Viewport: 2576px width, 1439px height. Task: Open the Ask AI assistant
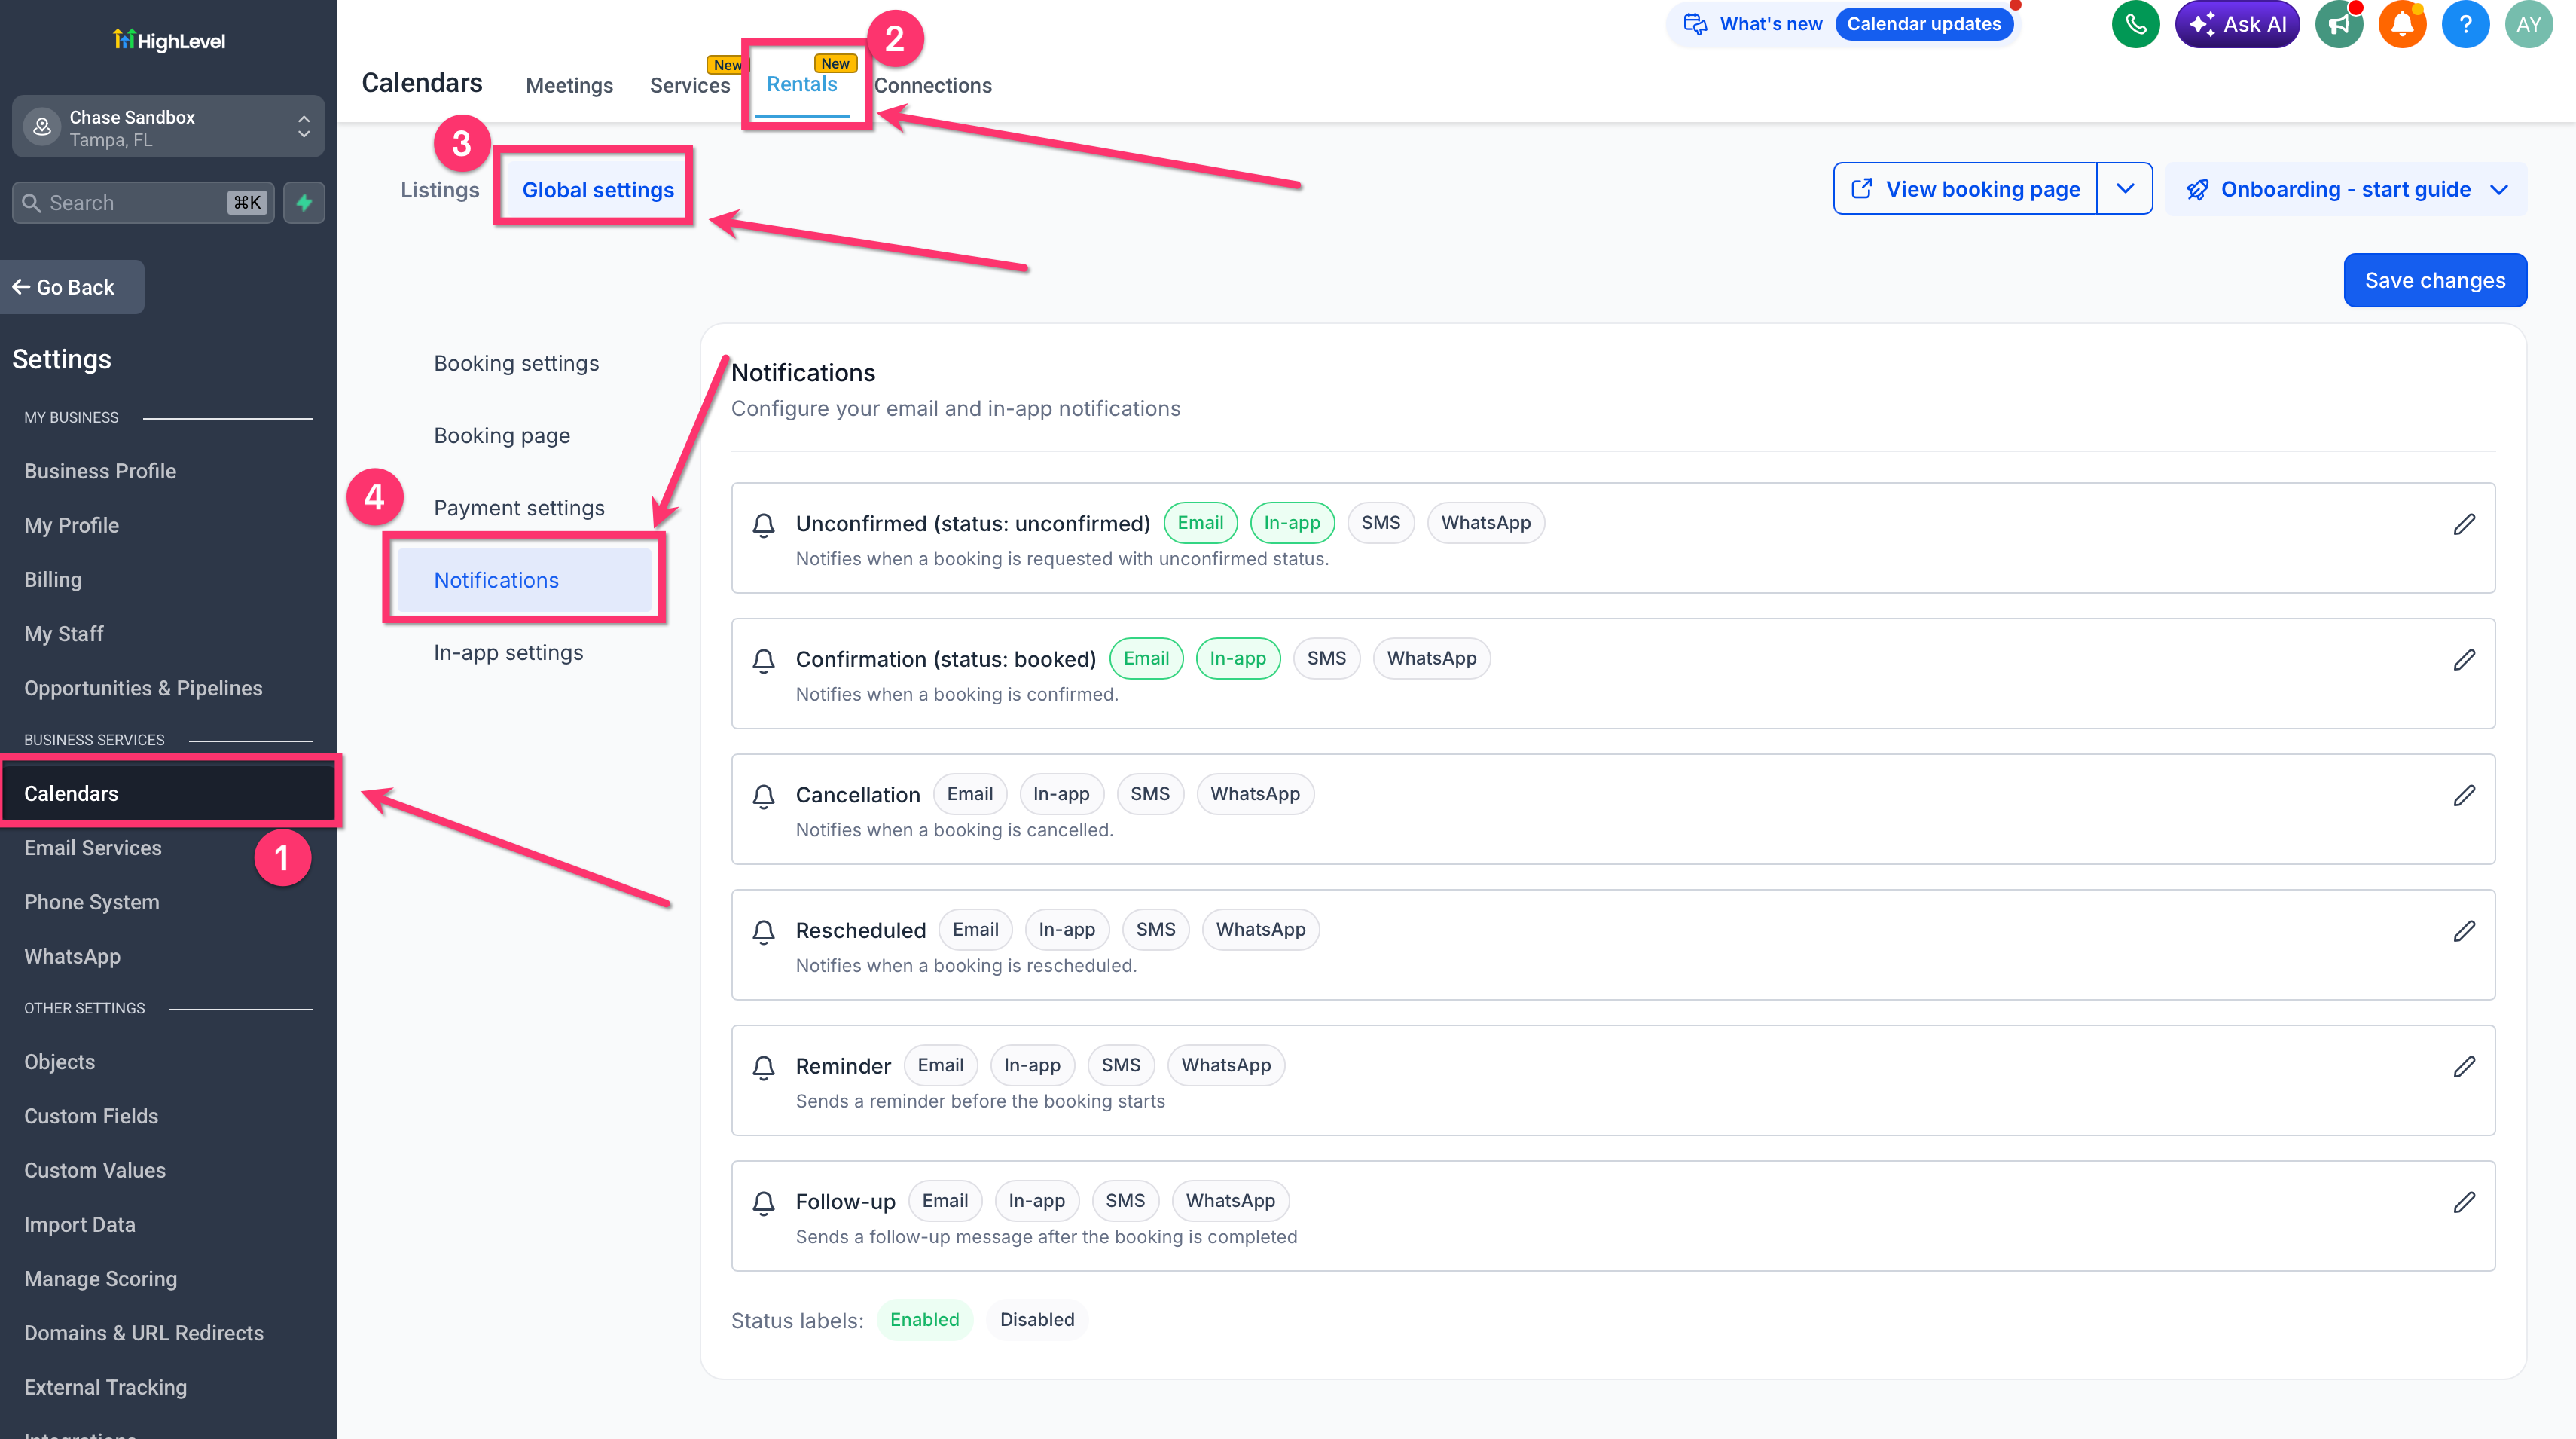point(2237,24)
